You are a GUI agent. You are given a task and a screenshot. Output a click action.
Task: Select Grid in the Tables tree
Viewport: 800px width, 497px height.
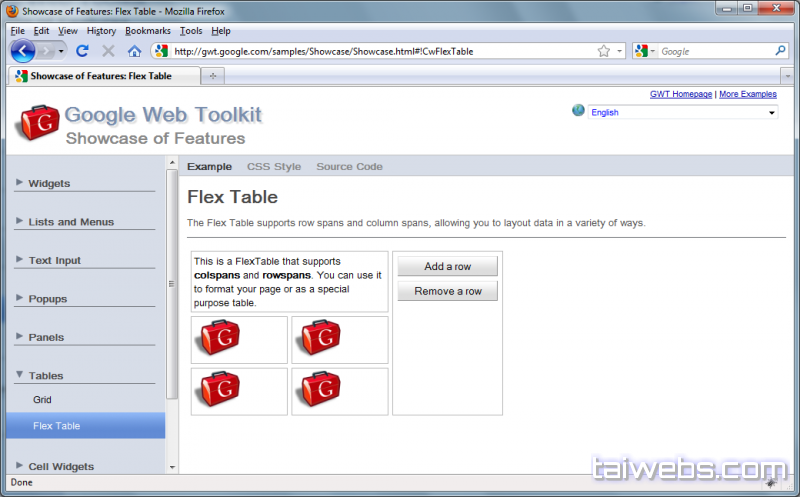click(42, 400)
